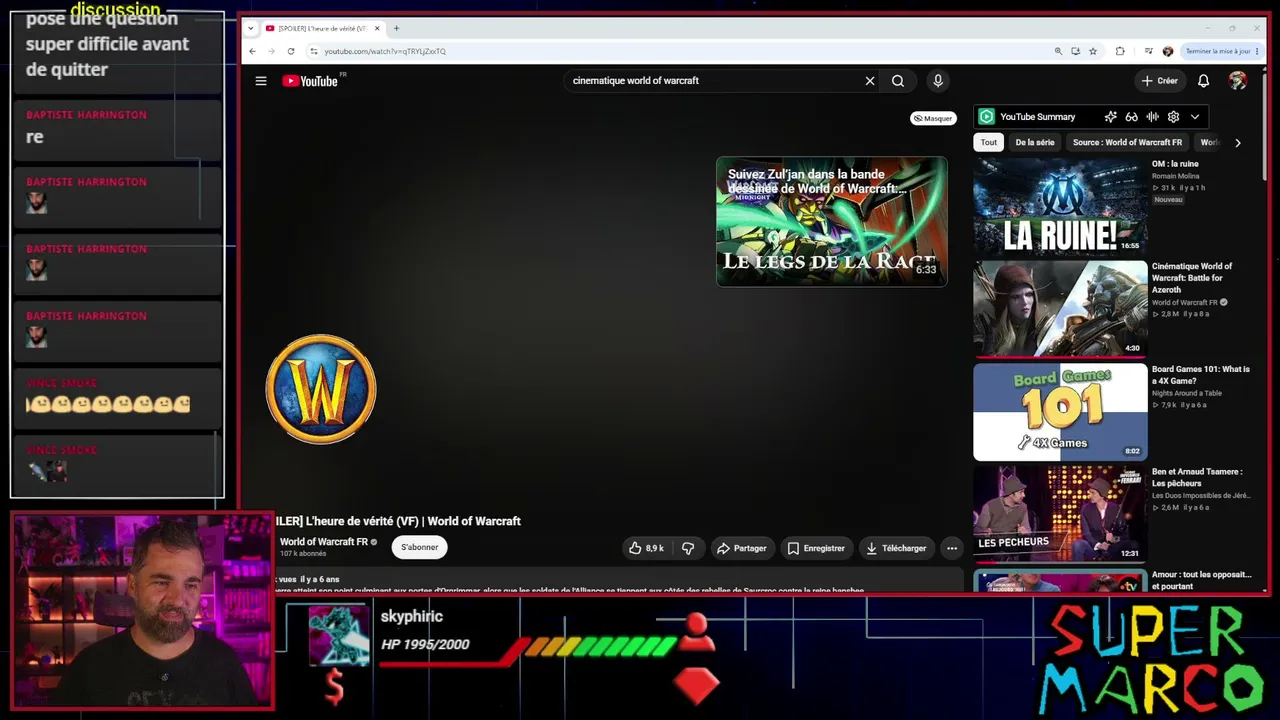Open the OM : la ruine video thumbnail

(1060, 206)
